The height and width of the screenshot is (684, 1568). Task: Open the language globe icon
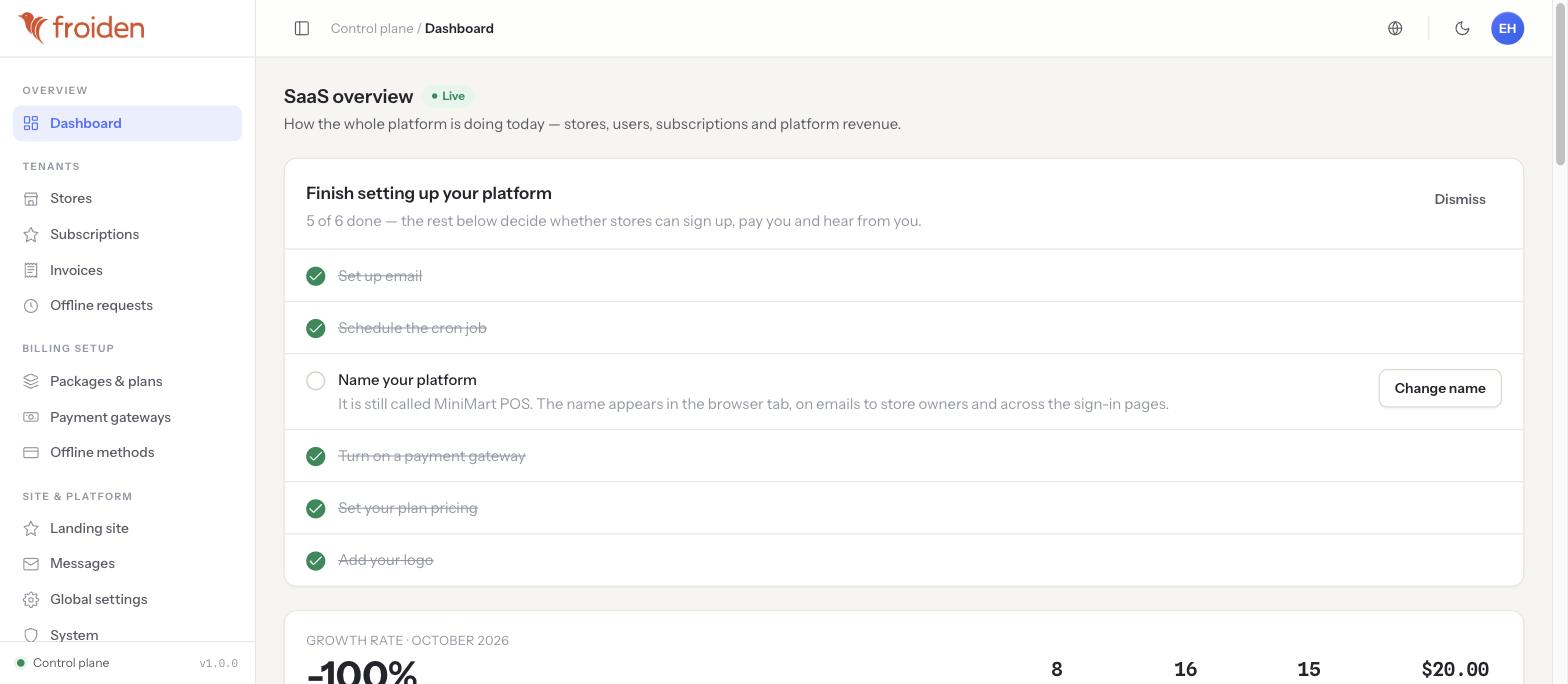tap(1395, 28)
